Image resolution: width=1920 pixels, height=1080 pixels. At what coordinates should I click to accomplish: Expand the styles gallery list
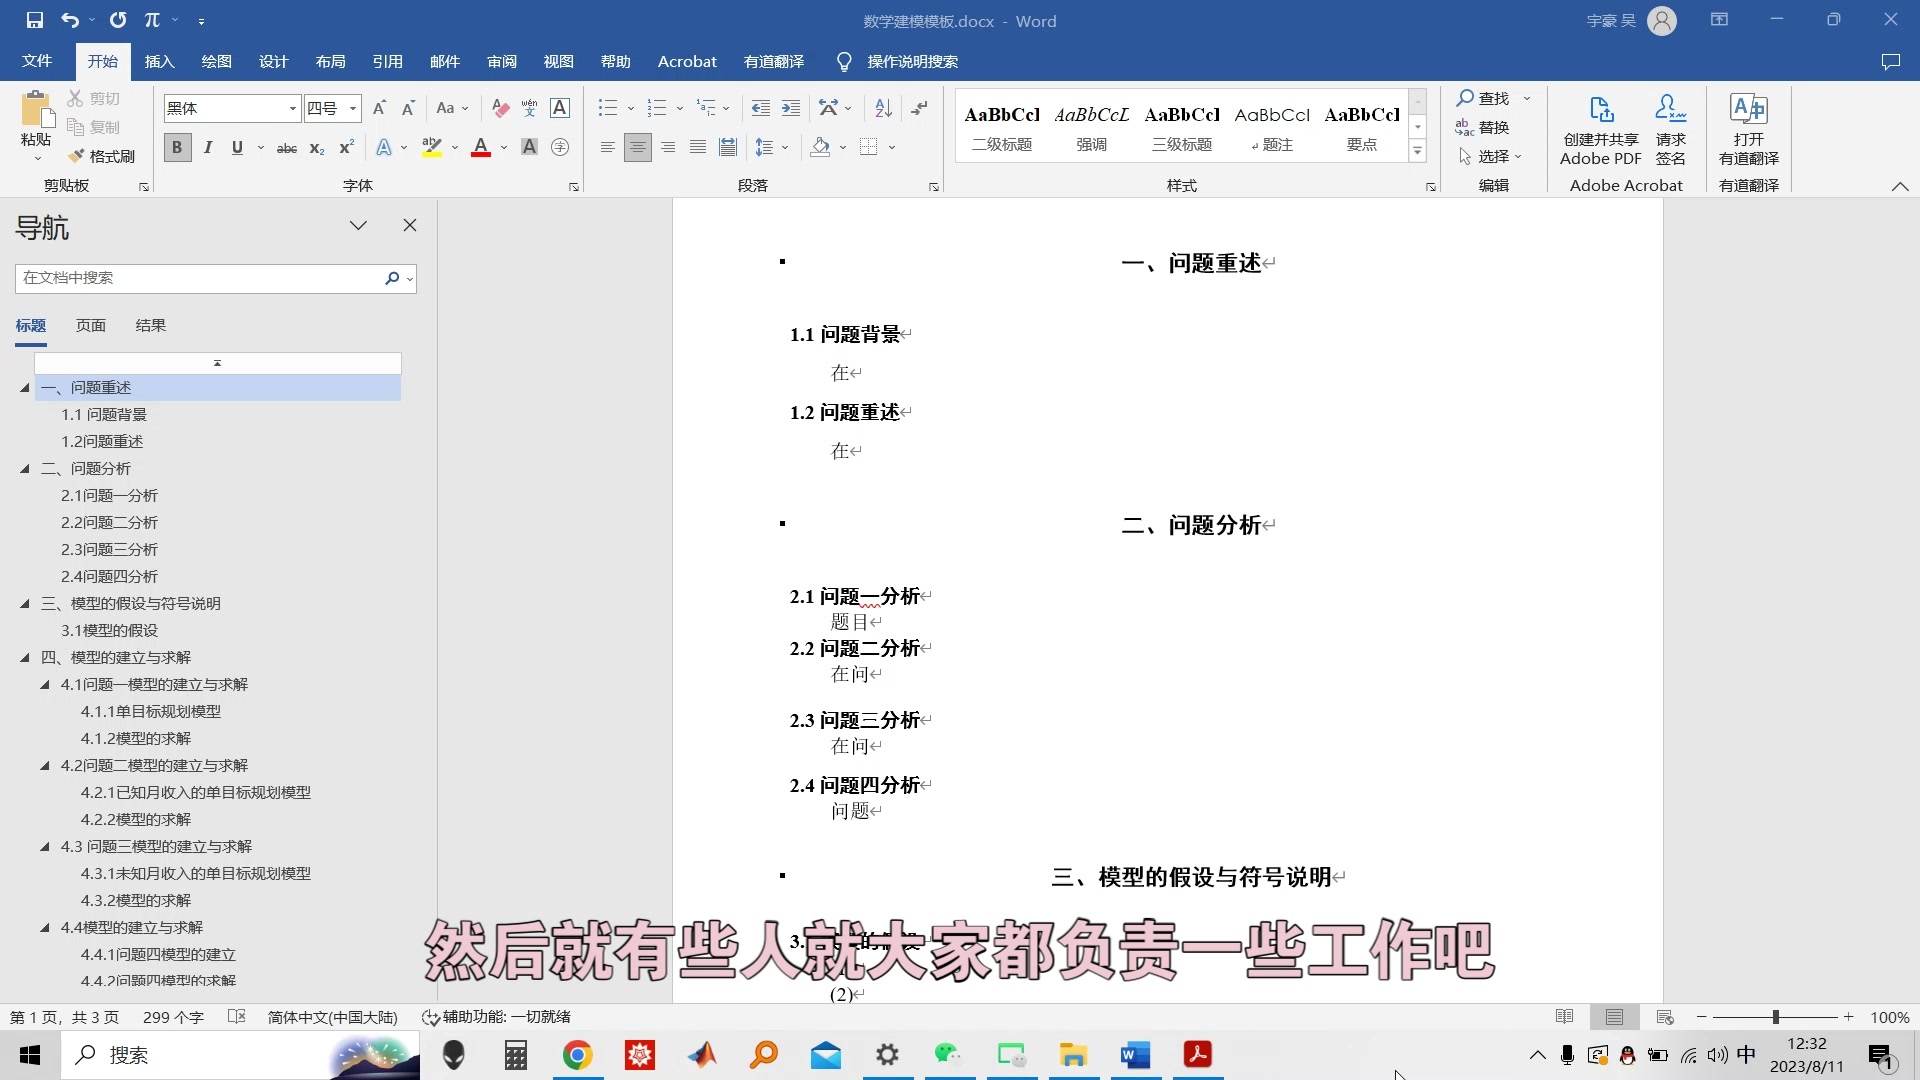pos(1417,151)
